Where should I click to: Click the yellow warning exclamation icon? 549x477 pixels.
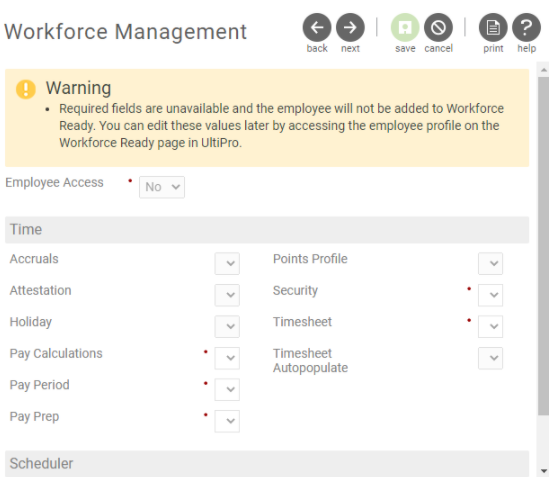pyautogui.click(x=26, y=89)
